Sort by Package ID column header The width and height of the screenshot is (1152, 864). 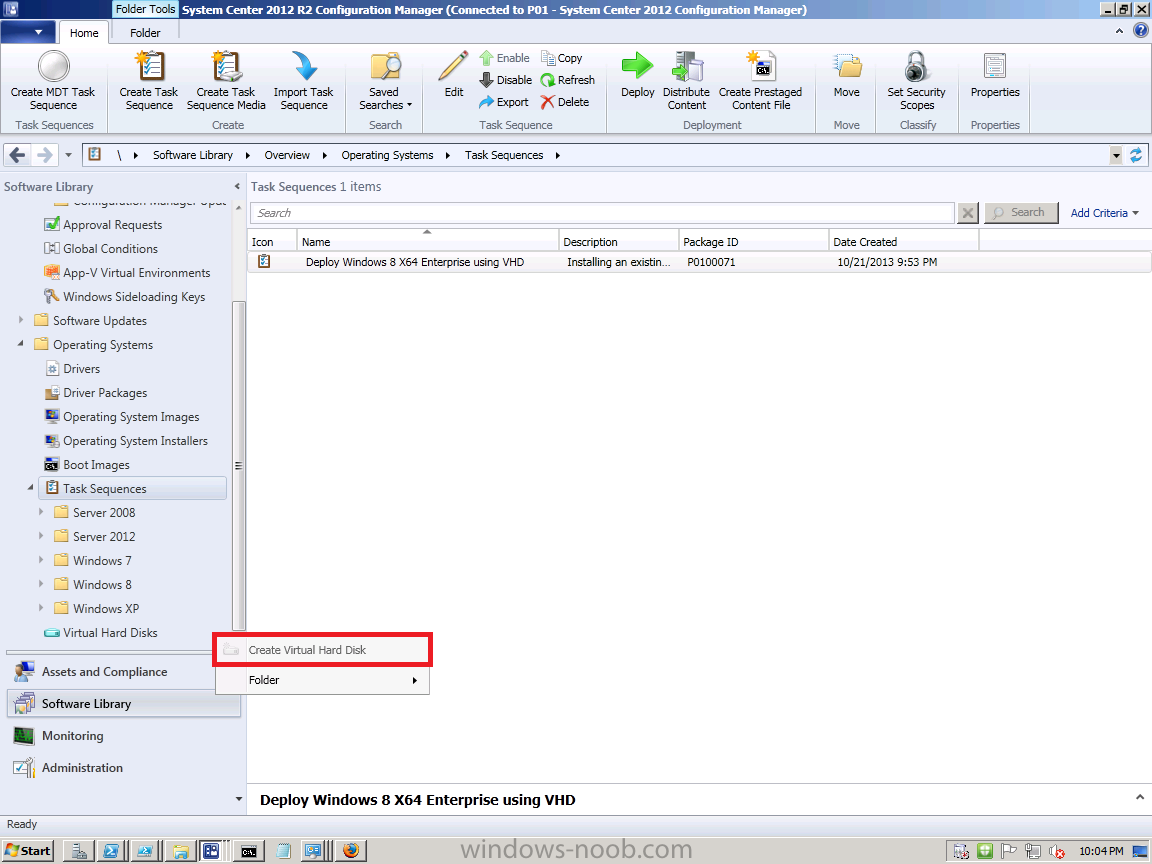753,242
